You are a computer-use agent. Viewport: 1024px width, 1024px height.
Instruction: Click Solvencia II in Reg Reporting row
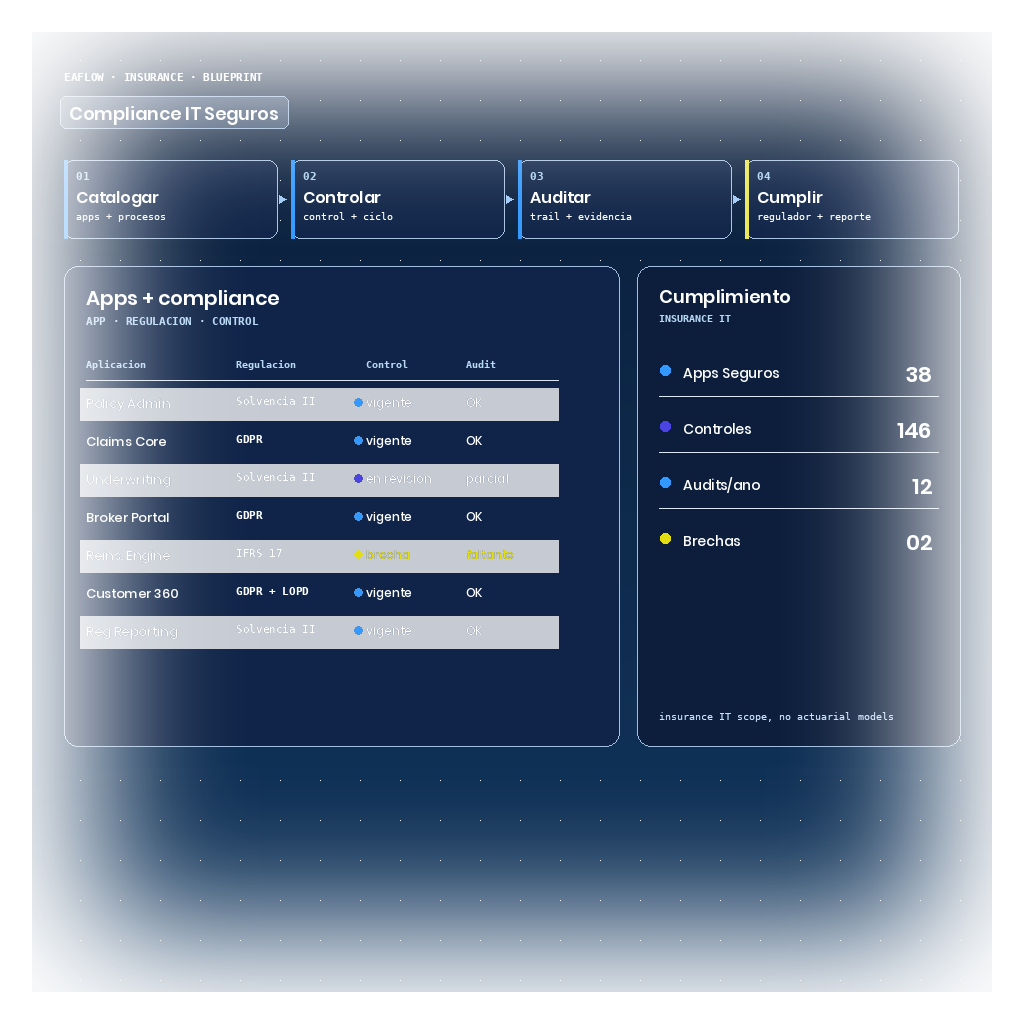click(x=275, y=629)
